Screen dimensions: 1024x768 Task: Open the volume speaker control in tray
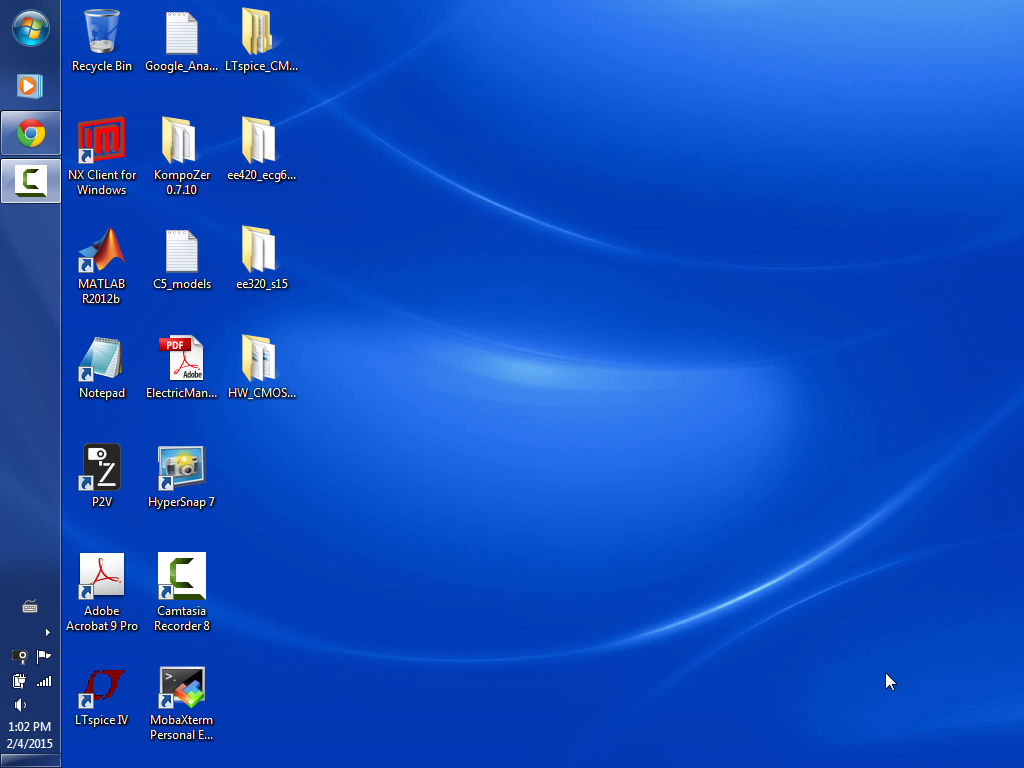pyautogui.click(x=19, y=705)
